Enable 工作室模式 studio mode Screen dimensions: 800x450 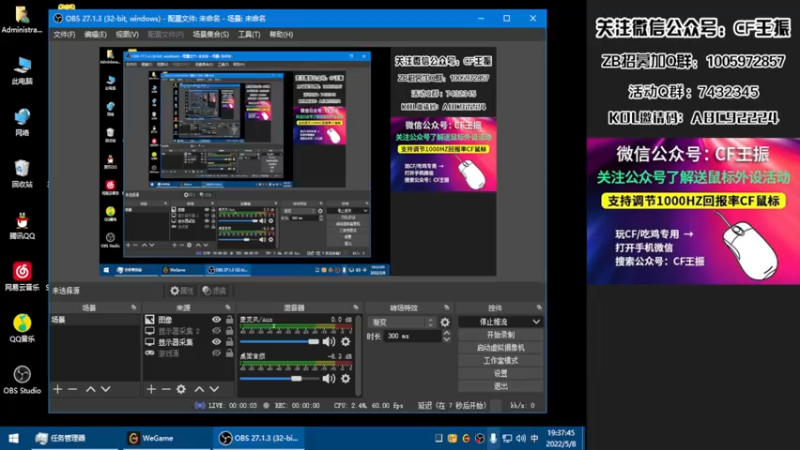point(501,360)
